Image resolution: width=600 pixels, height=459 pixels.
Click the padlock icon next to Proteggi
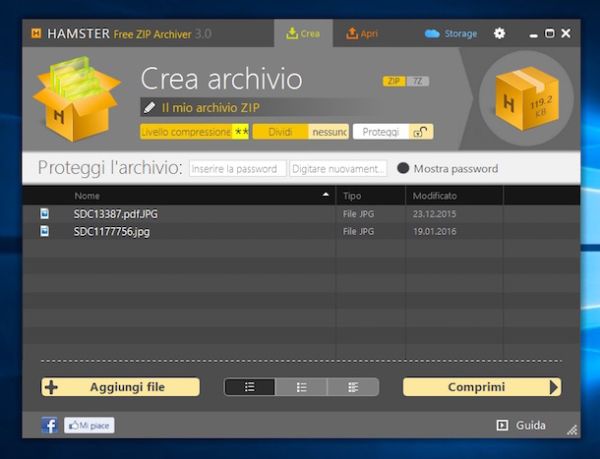[422, 132]
